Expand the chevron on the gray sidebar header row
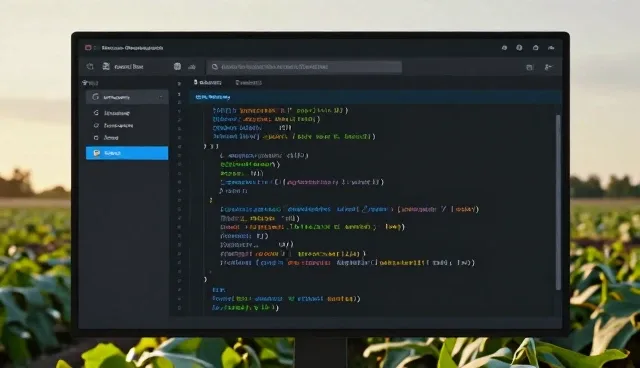This screenshot has width=640, height=368. tap(161, 97)
